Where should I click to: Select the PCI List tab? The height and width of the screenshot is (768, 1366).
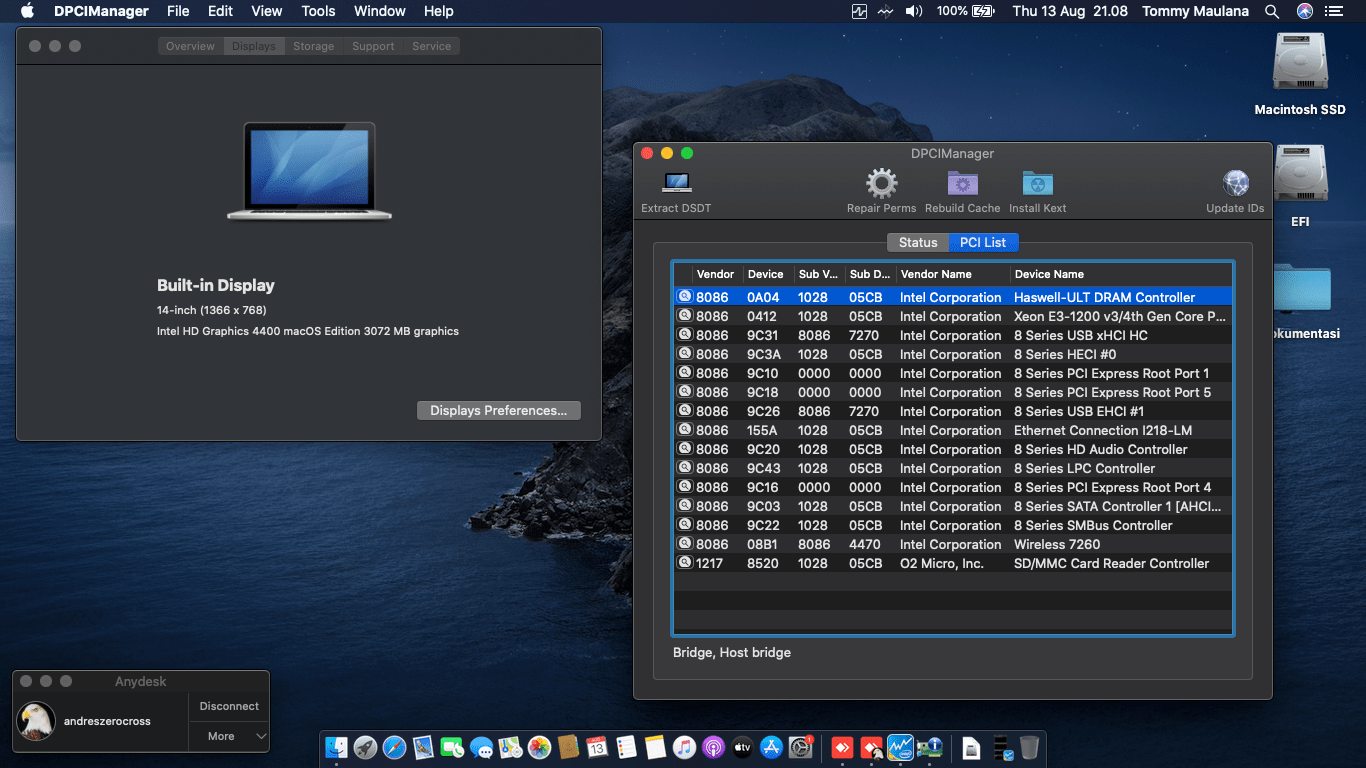tap(983, 242)
